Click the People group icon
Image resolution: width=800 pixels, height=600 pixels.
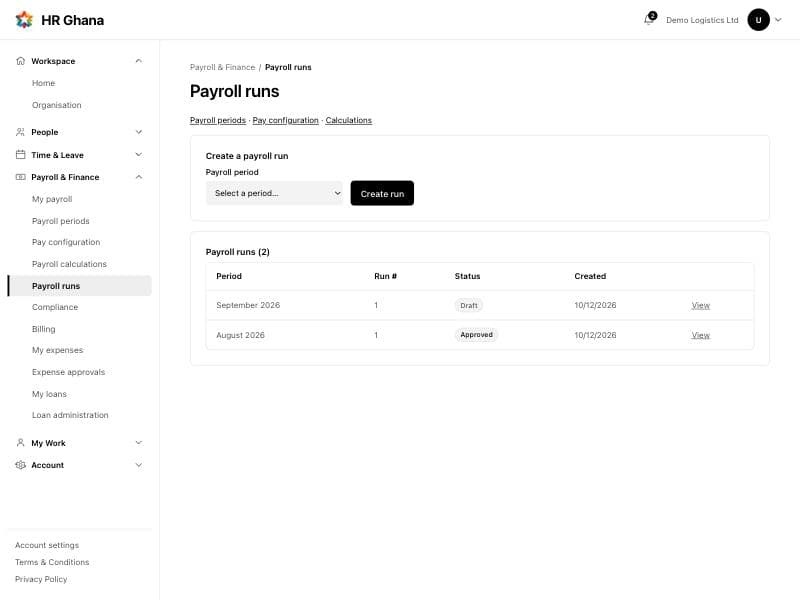click(x=20, y=132)
